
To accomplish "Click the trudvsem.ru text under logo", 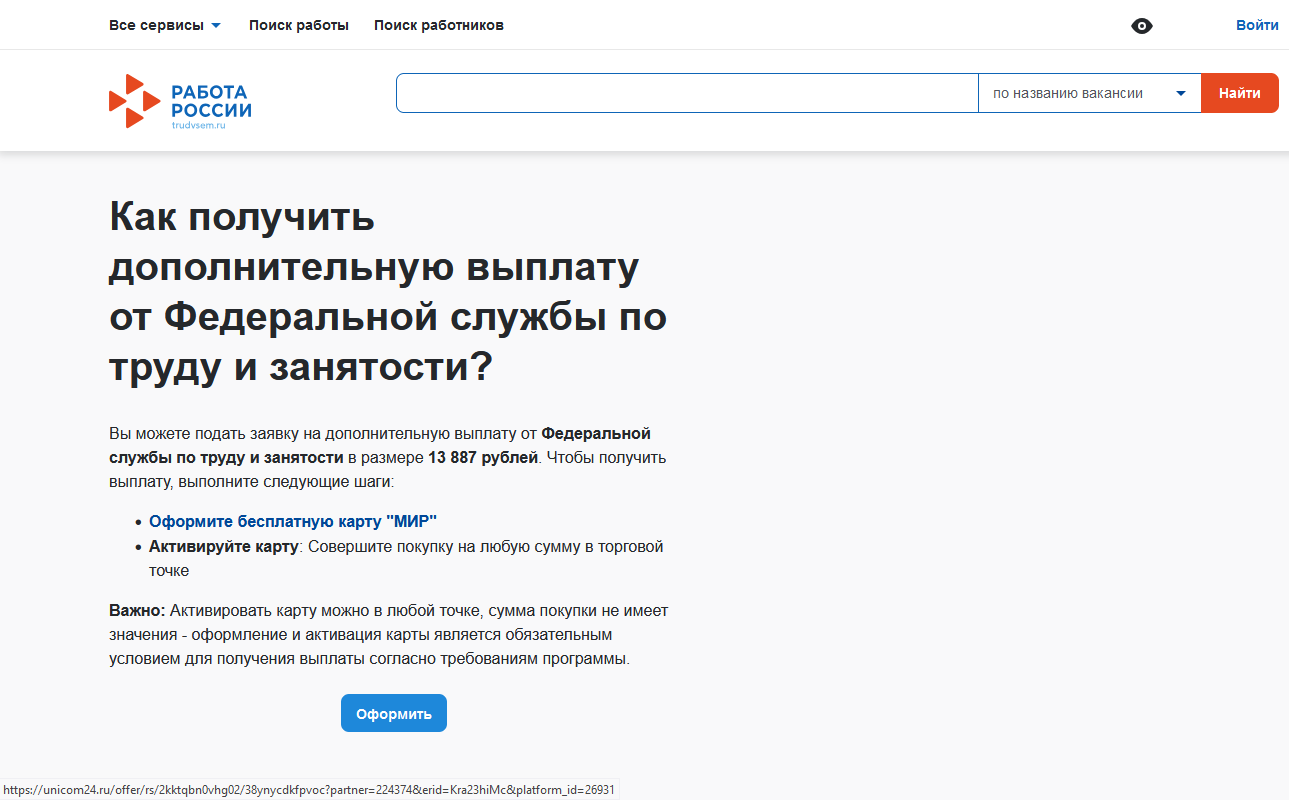I will tap(199, 125).
